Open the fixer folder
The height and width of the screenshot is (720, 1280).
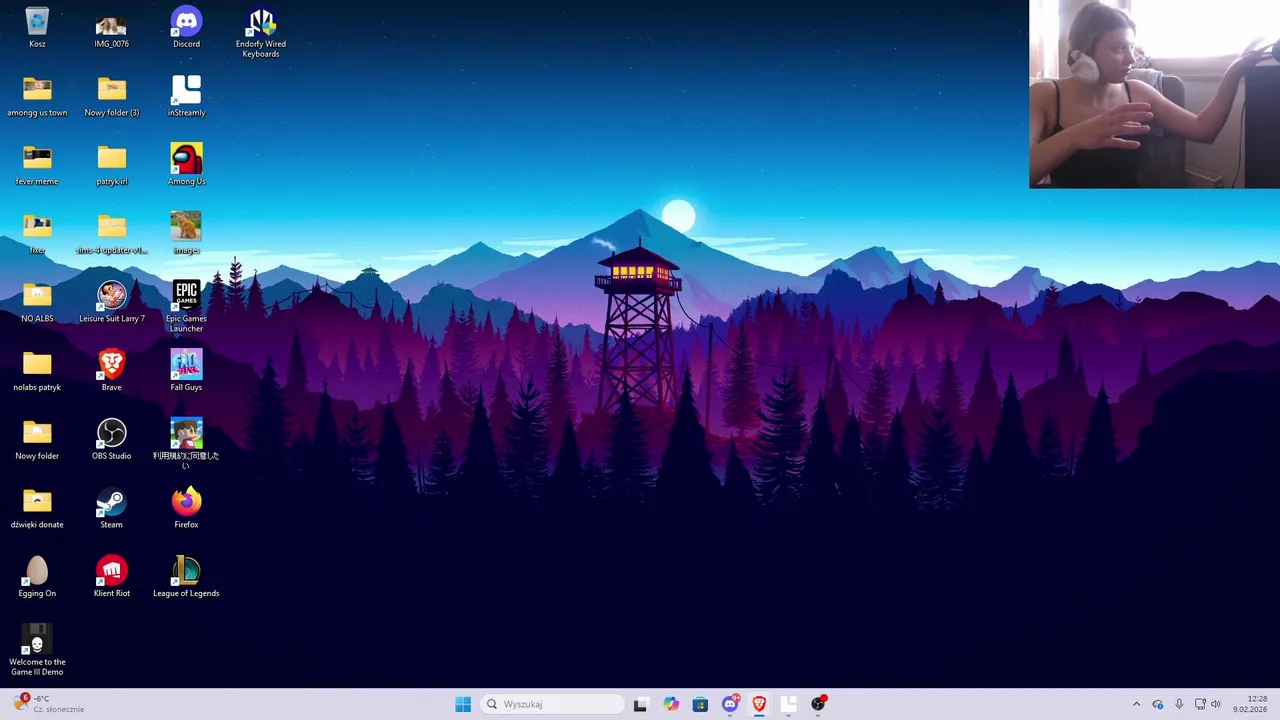pos(37,235)
